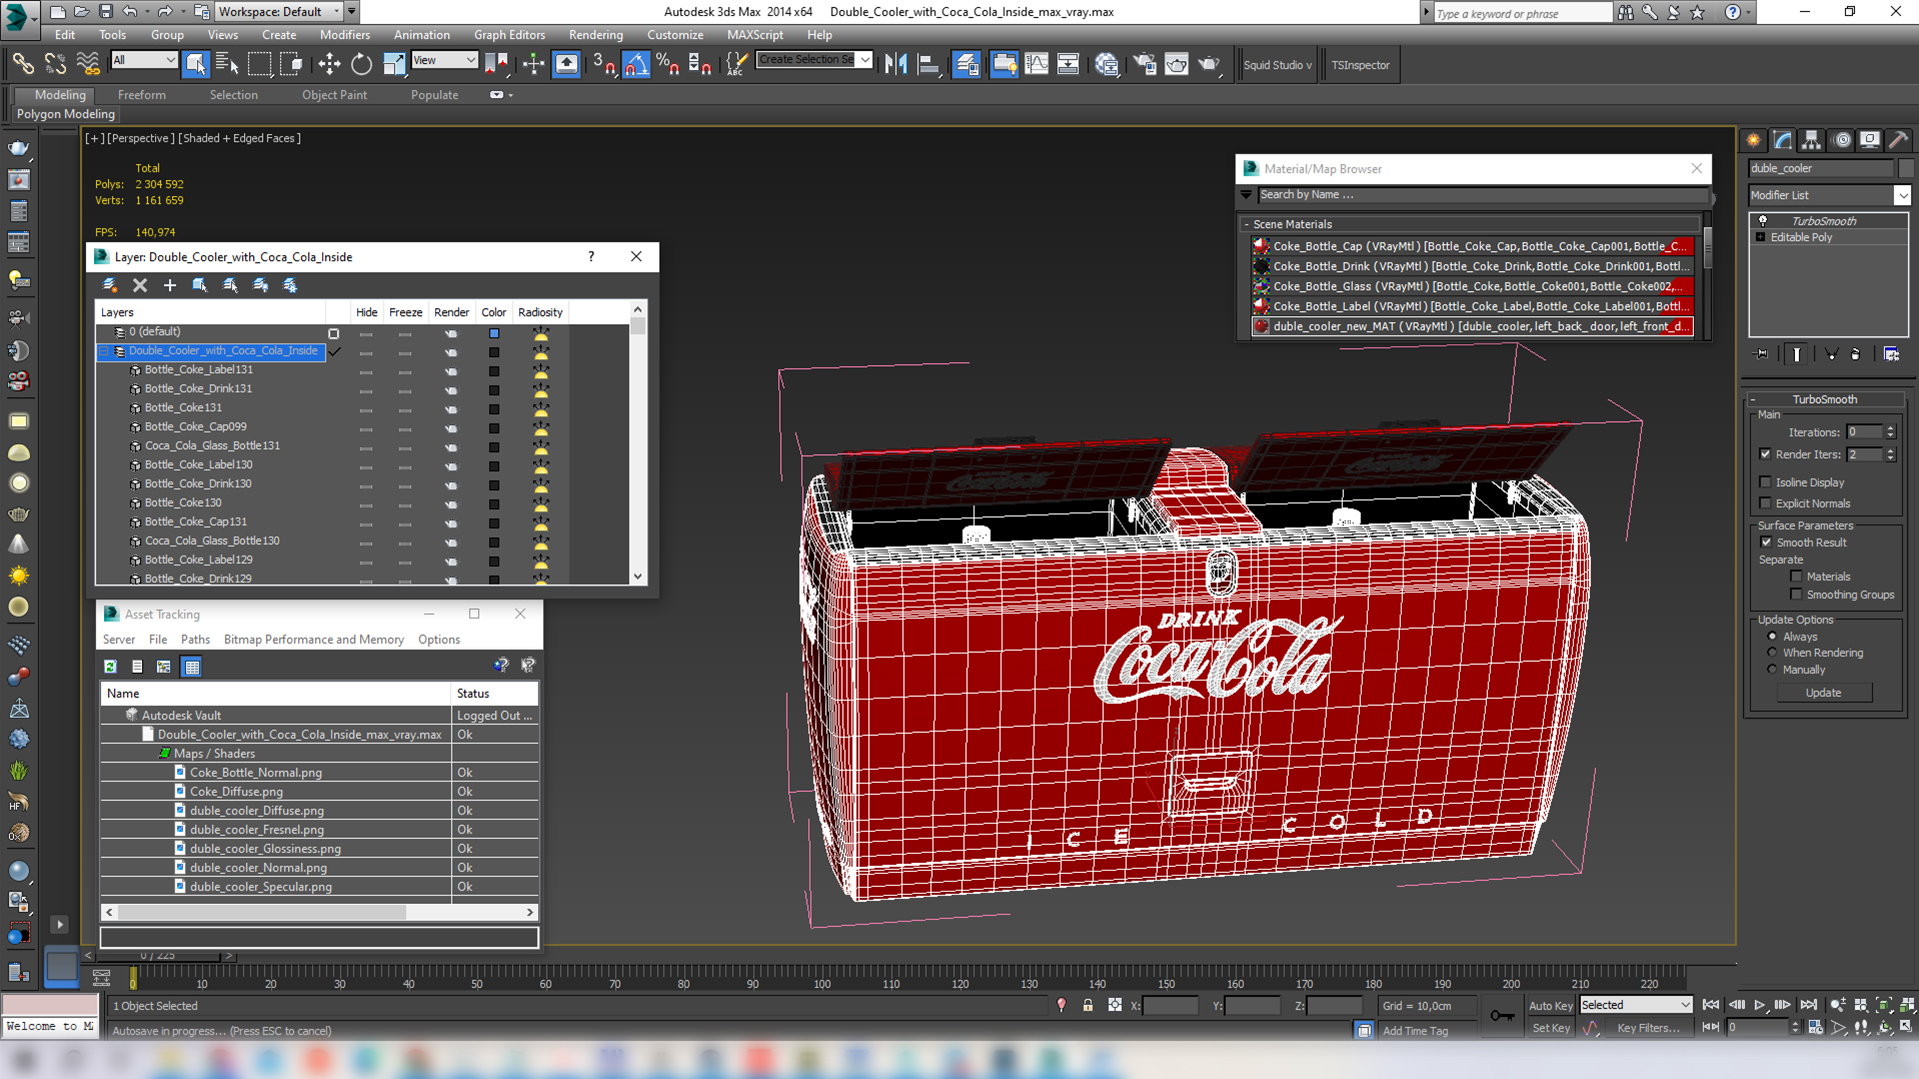Enable Separate by Smoothing Groups checkbox
This screenshot has width=1919, height=1079.
(x=1796, y=594)
